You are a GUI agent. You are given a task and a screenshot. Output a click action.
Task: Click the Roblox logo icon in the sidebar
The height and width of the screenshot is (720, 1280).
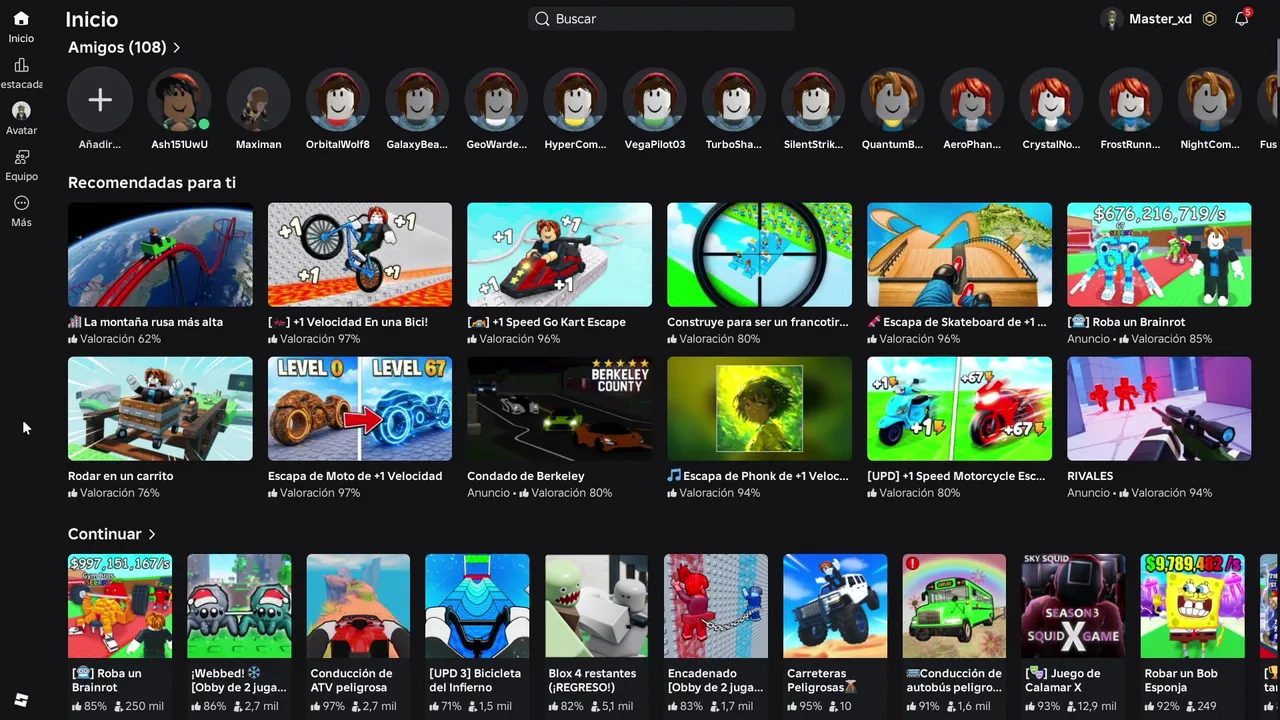click(22, 699)
